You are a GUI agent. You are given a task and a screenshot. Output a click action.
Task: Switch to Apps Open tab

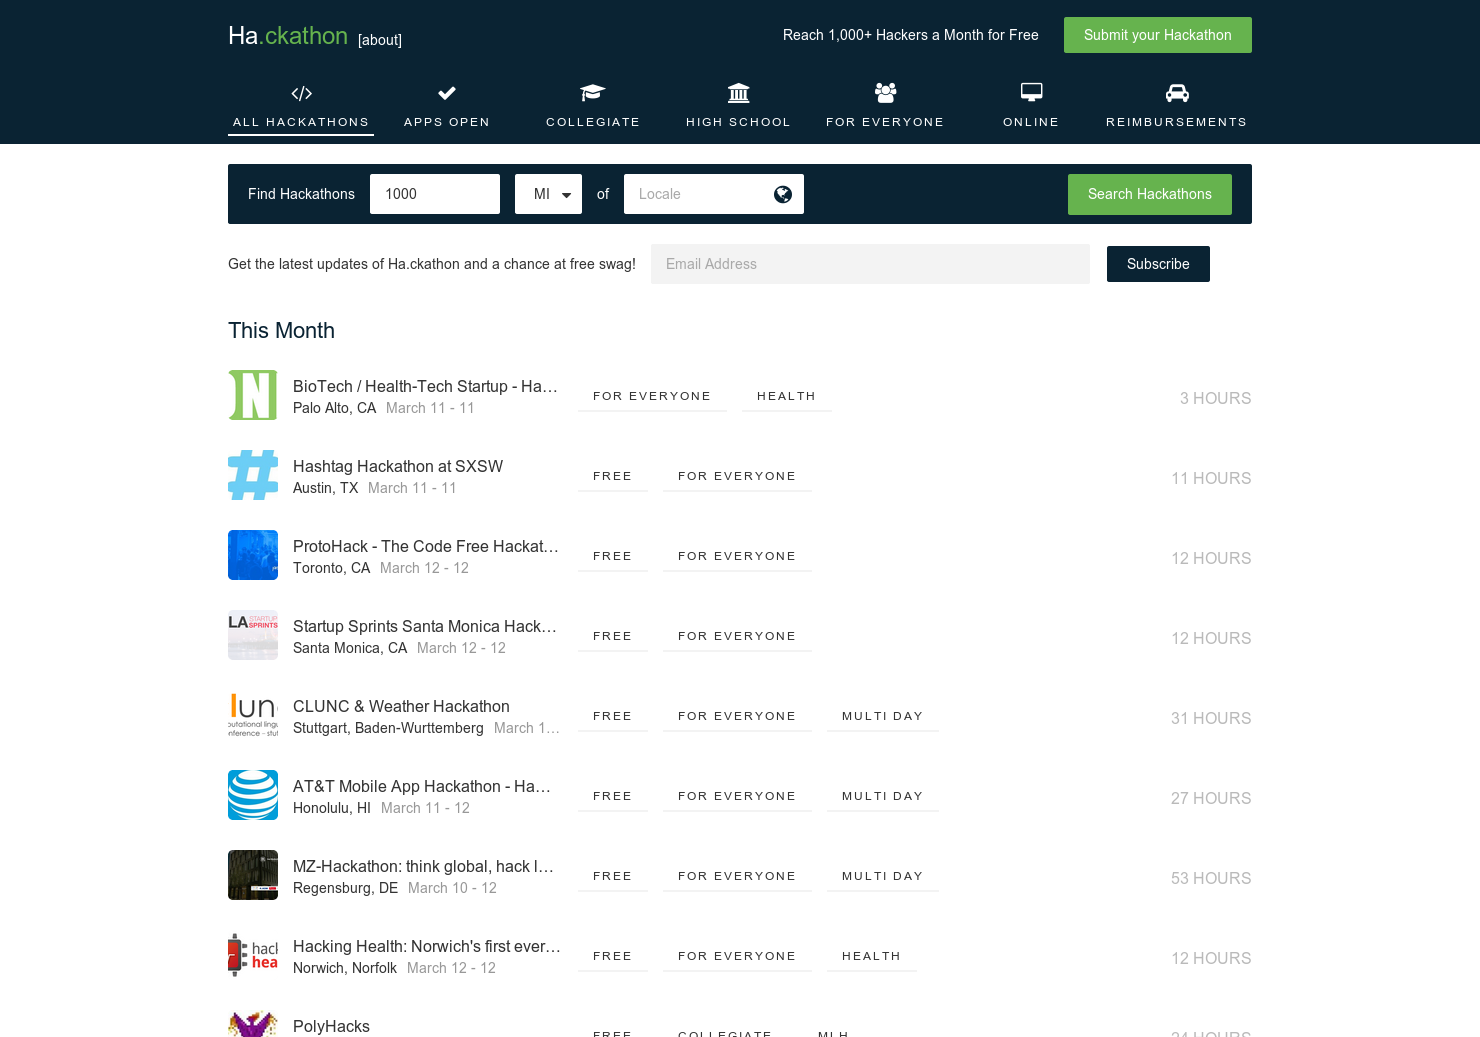click(447, 107)
